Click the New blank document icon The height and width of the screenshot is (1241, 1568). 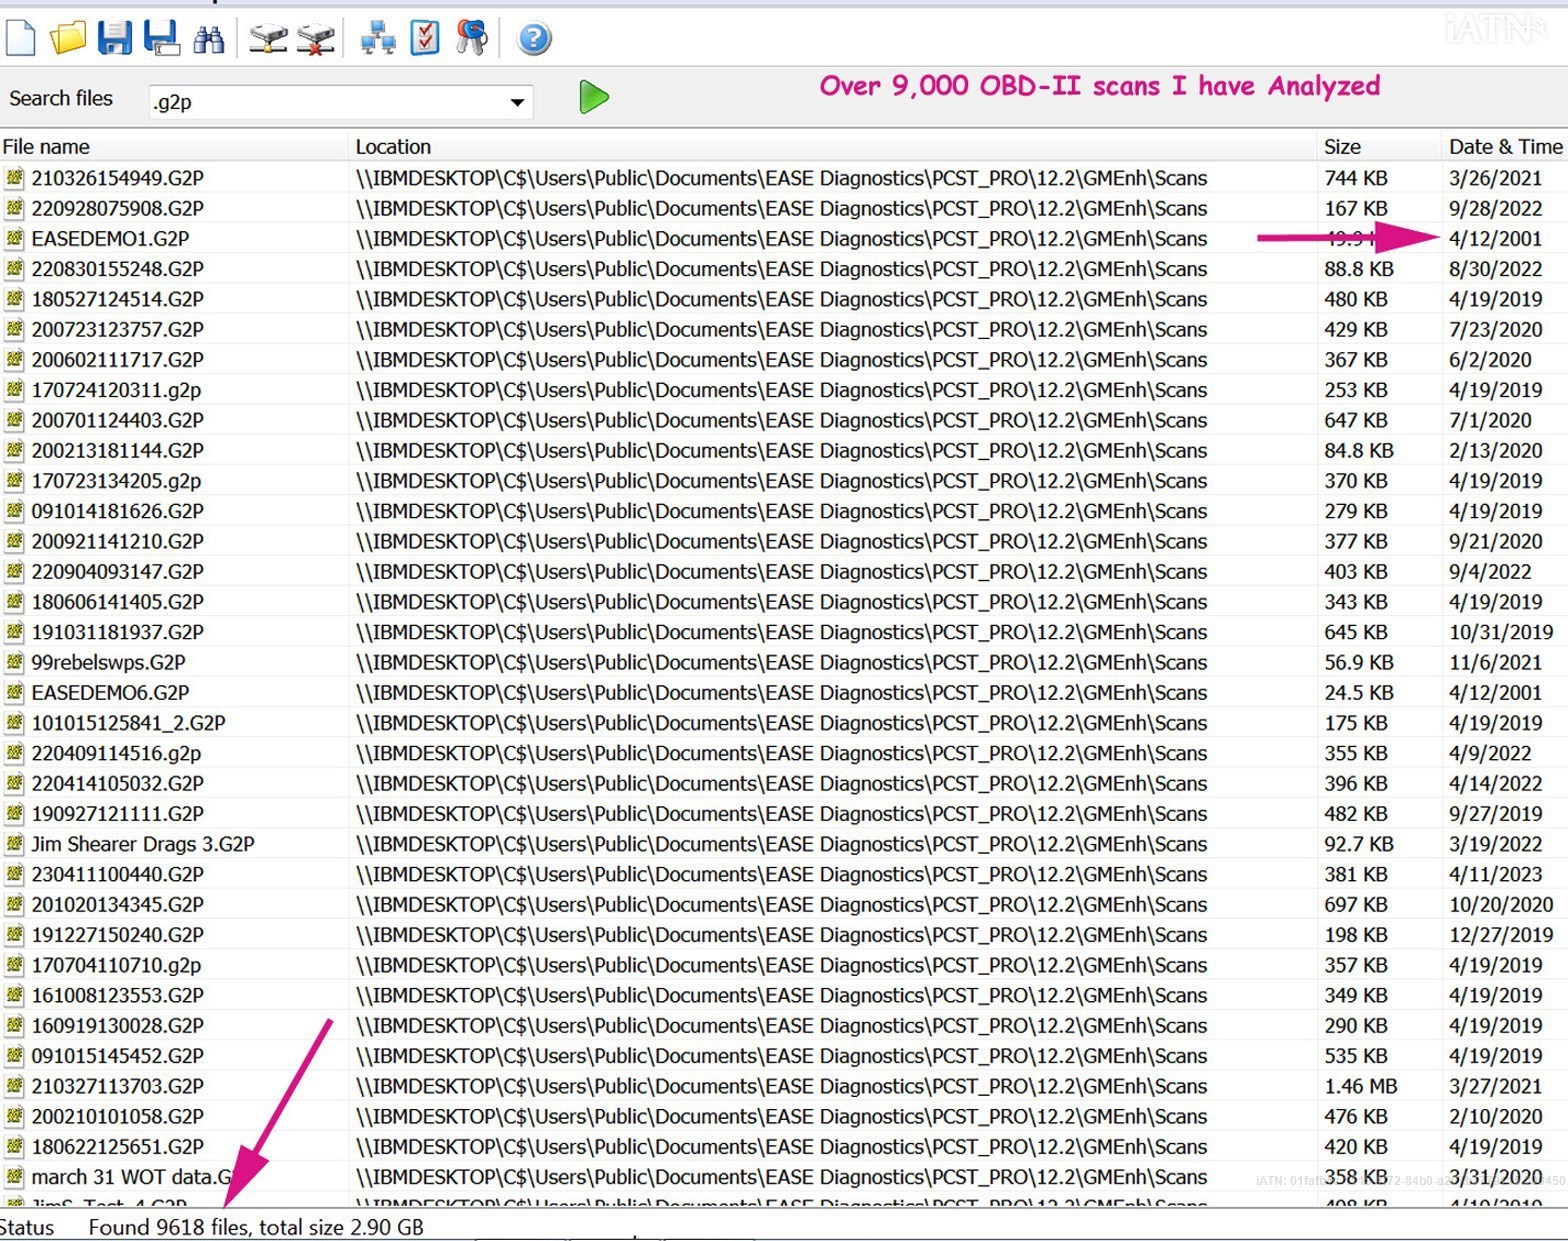(x=20, y=38)
